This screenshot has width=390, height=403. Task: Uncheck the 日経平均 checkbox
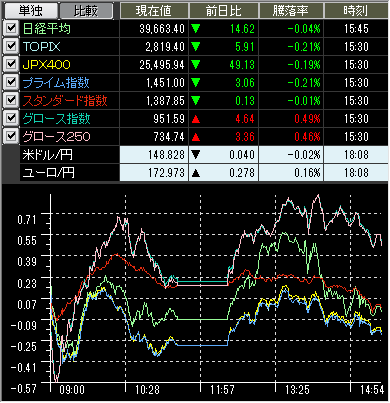tap(11, 28)
